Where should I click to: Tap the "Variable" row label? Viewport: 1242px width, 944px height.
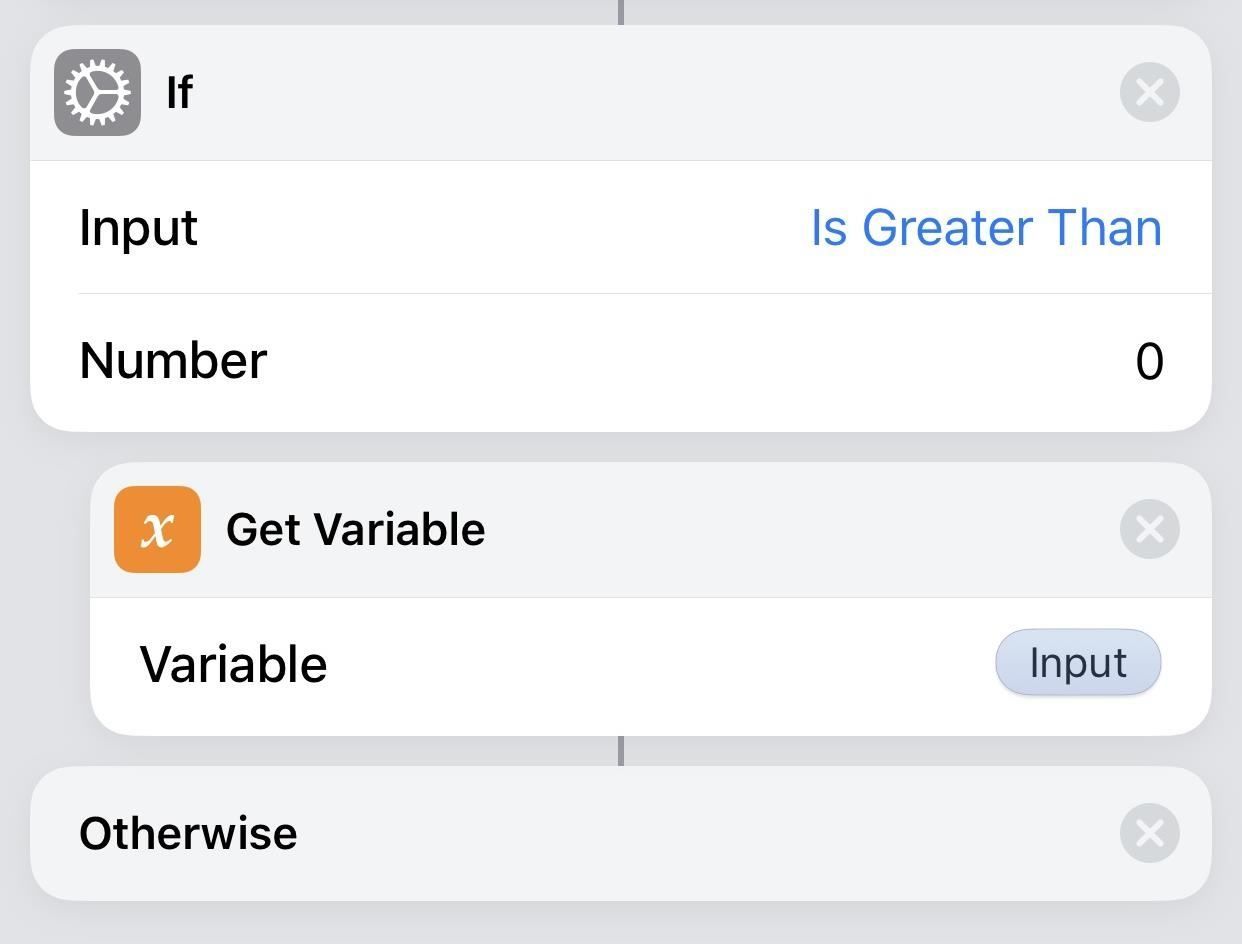pos(233,664)
